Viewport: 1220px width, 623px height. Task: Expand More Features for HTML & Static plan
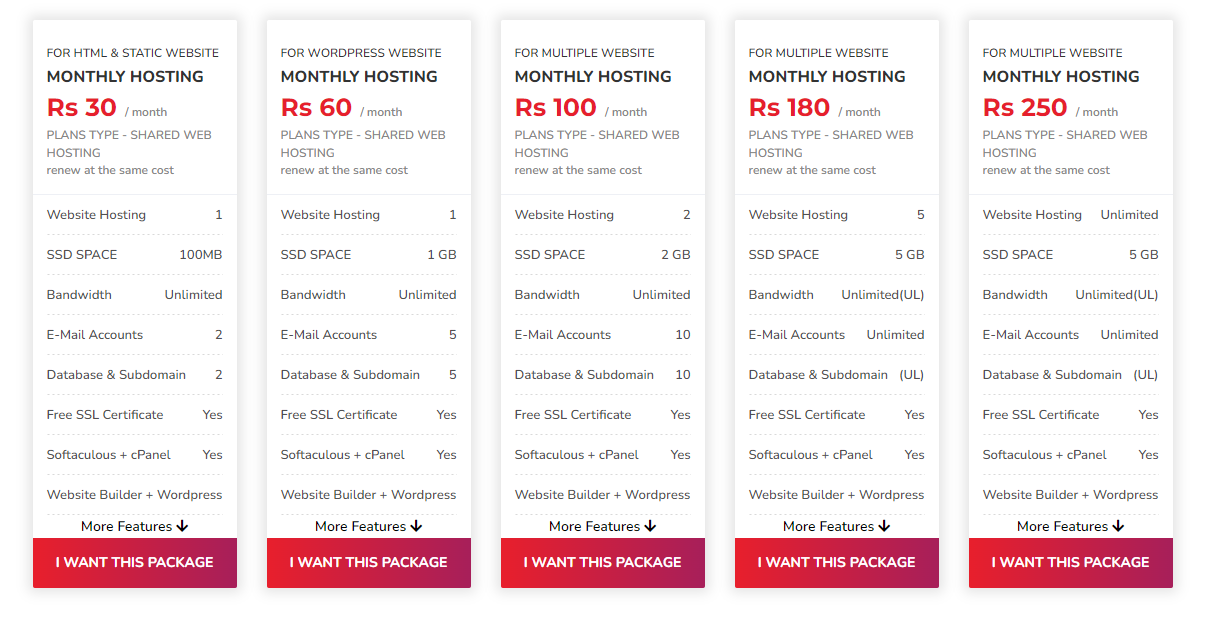[x=135, y=526]
